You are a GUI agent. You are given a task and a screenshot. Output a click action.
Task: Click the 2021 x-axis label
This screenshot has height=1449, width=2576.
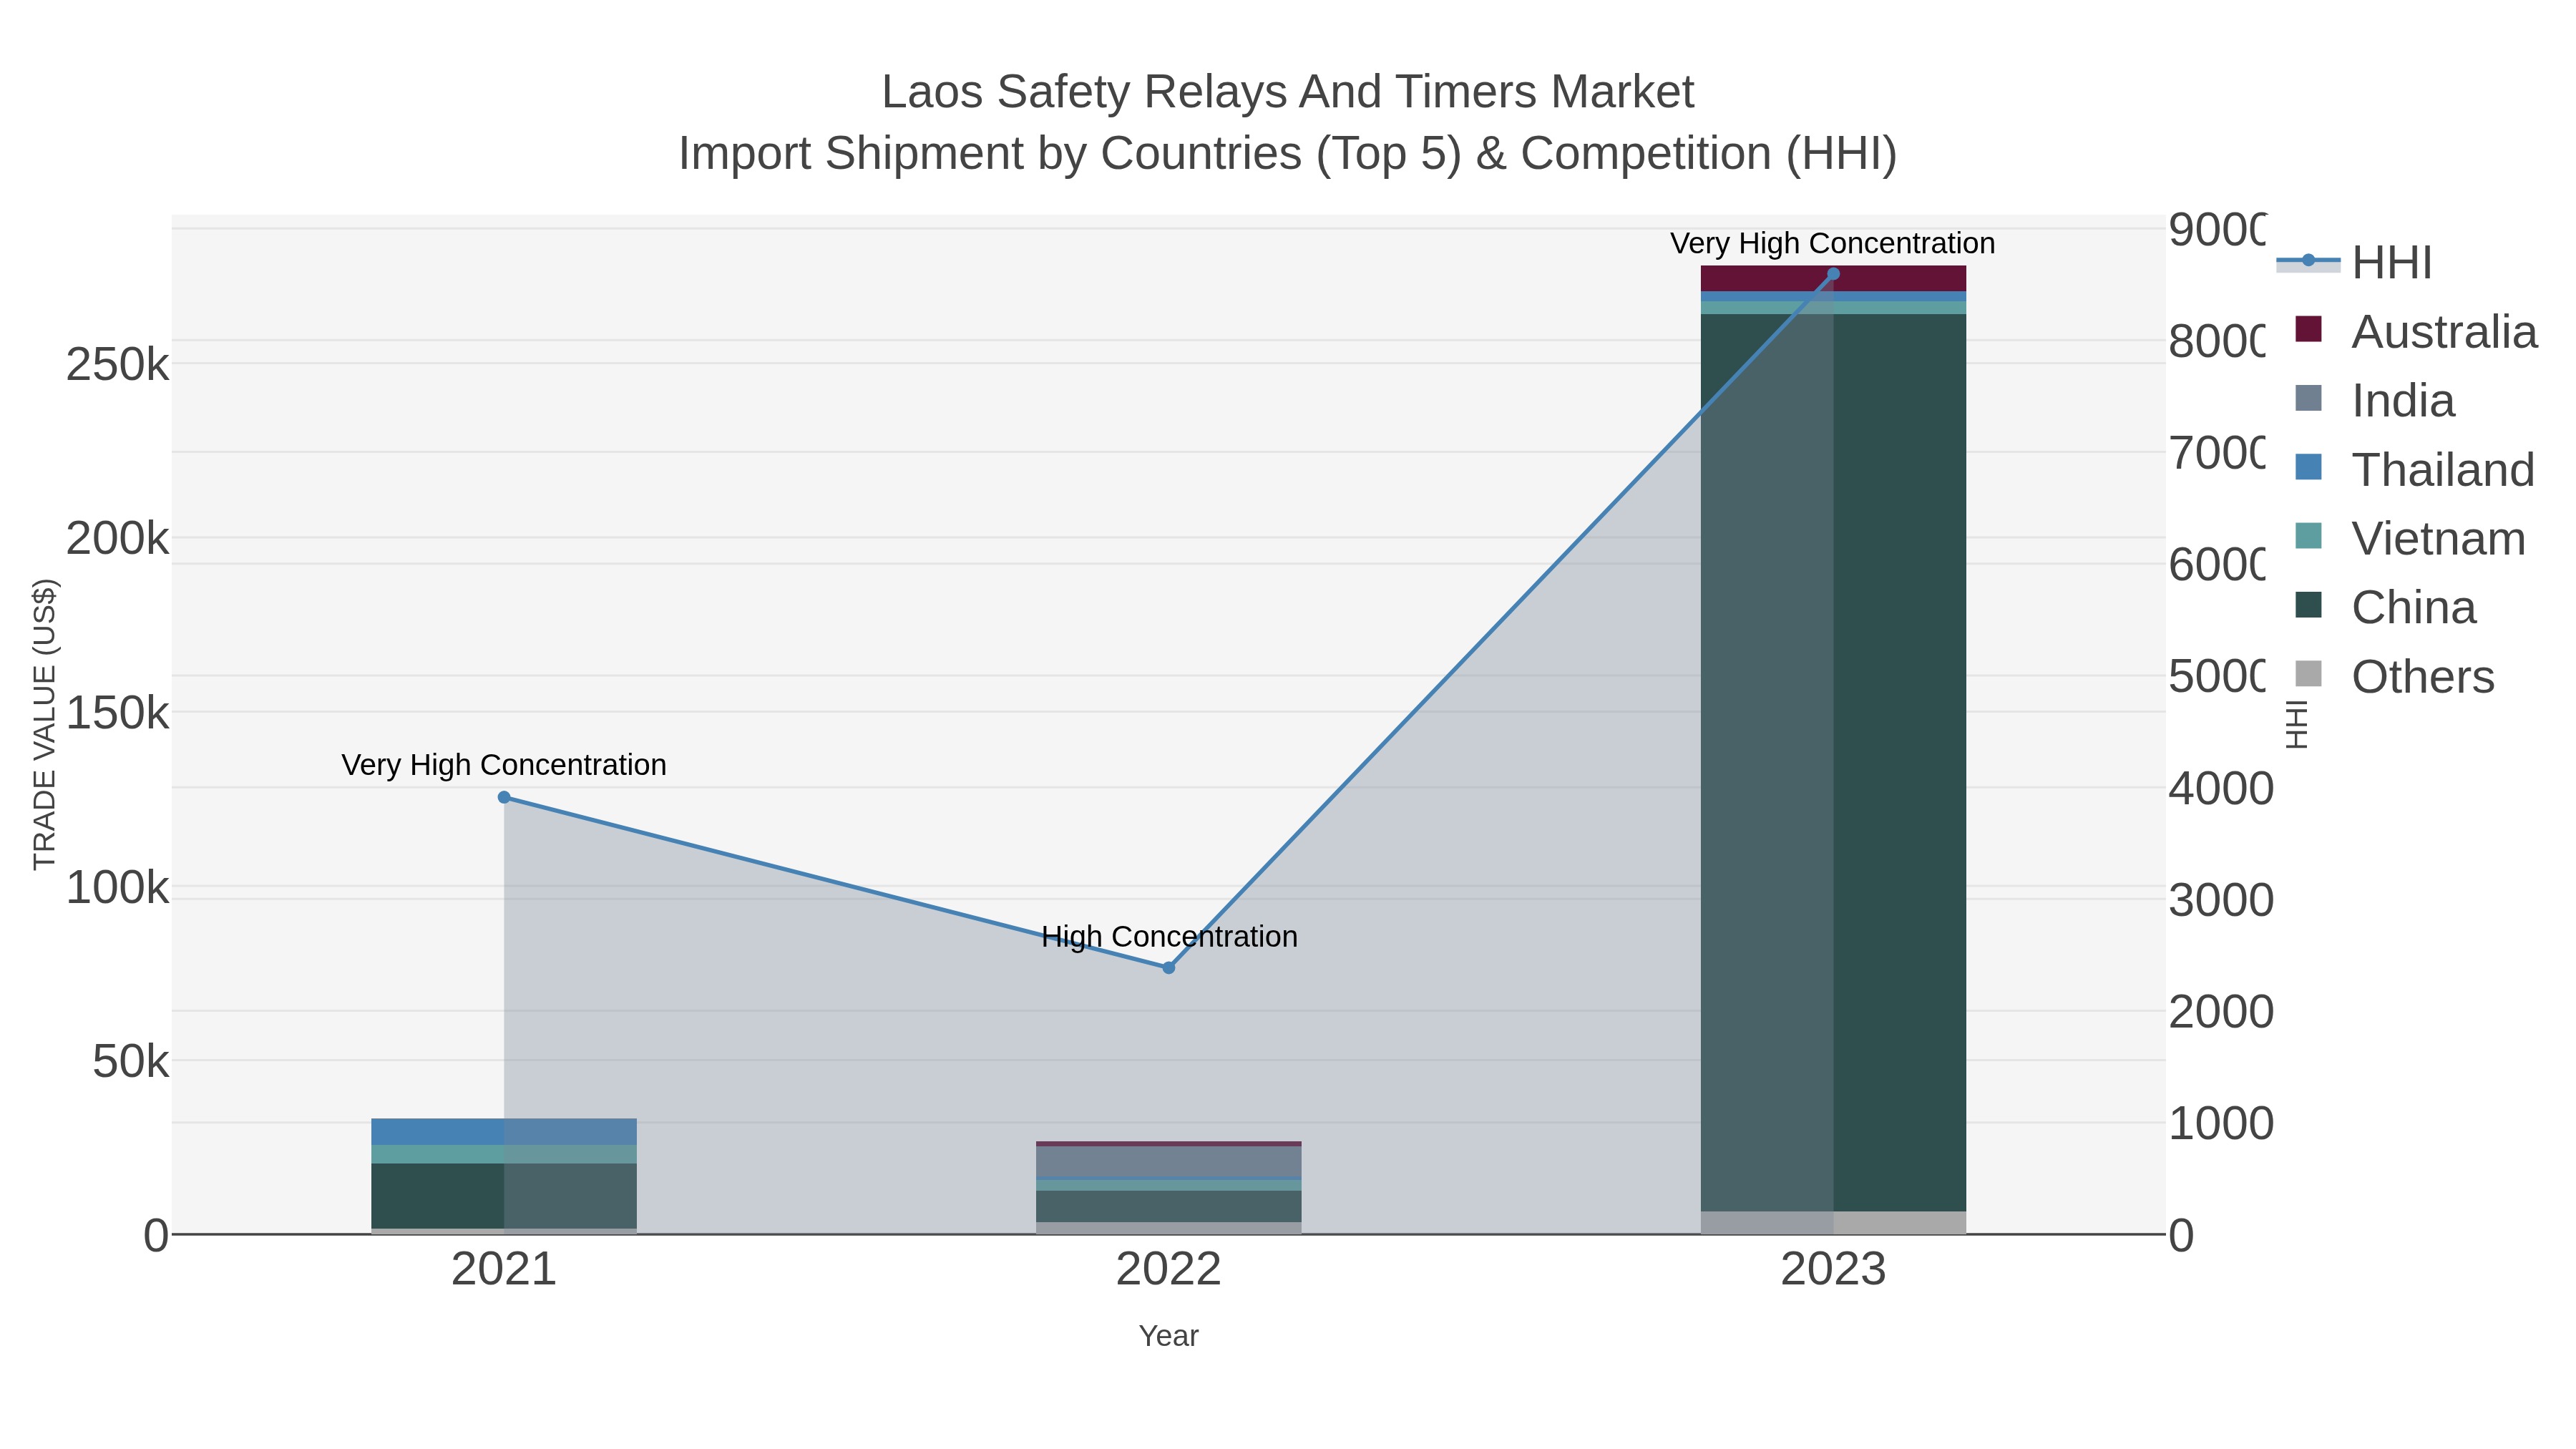(x=504, y=1270)
